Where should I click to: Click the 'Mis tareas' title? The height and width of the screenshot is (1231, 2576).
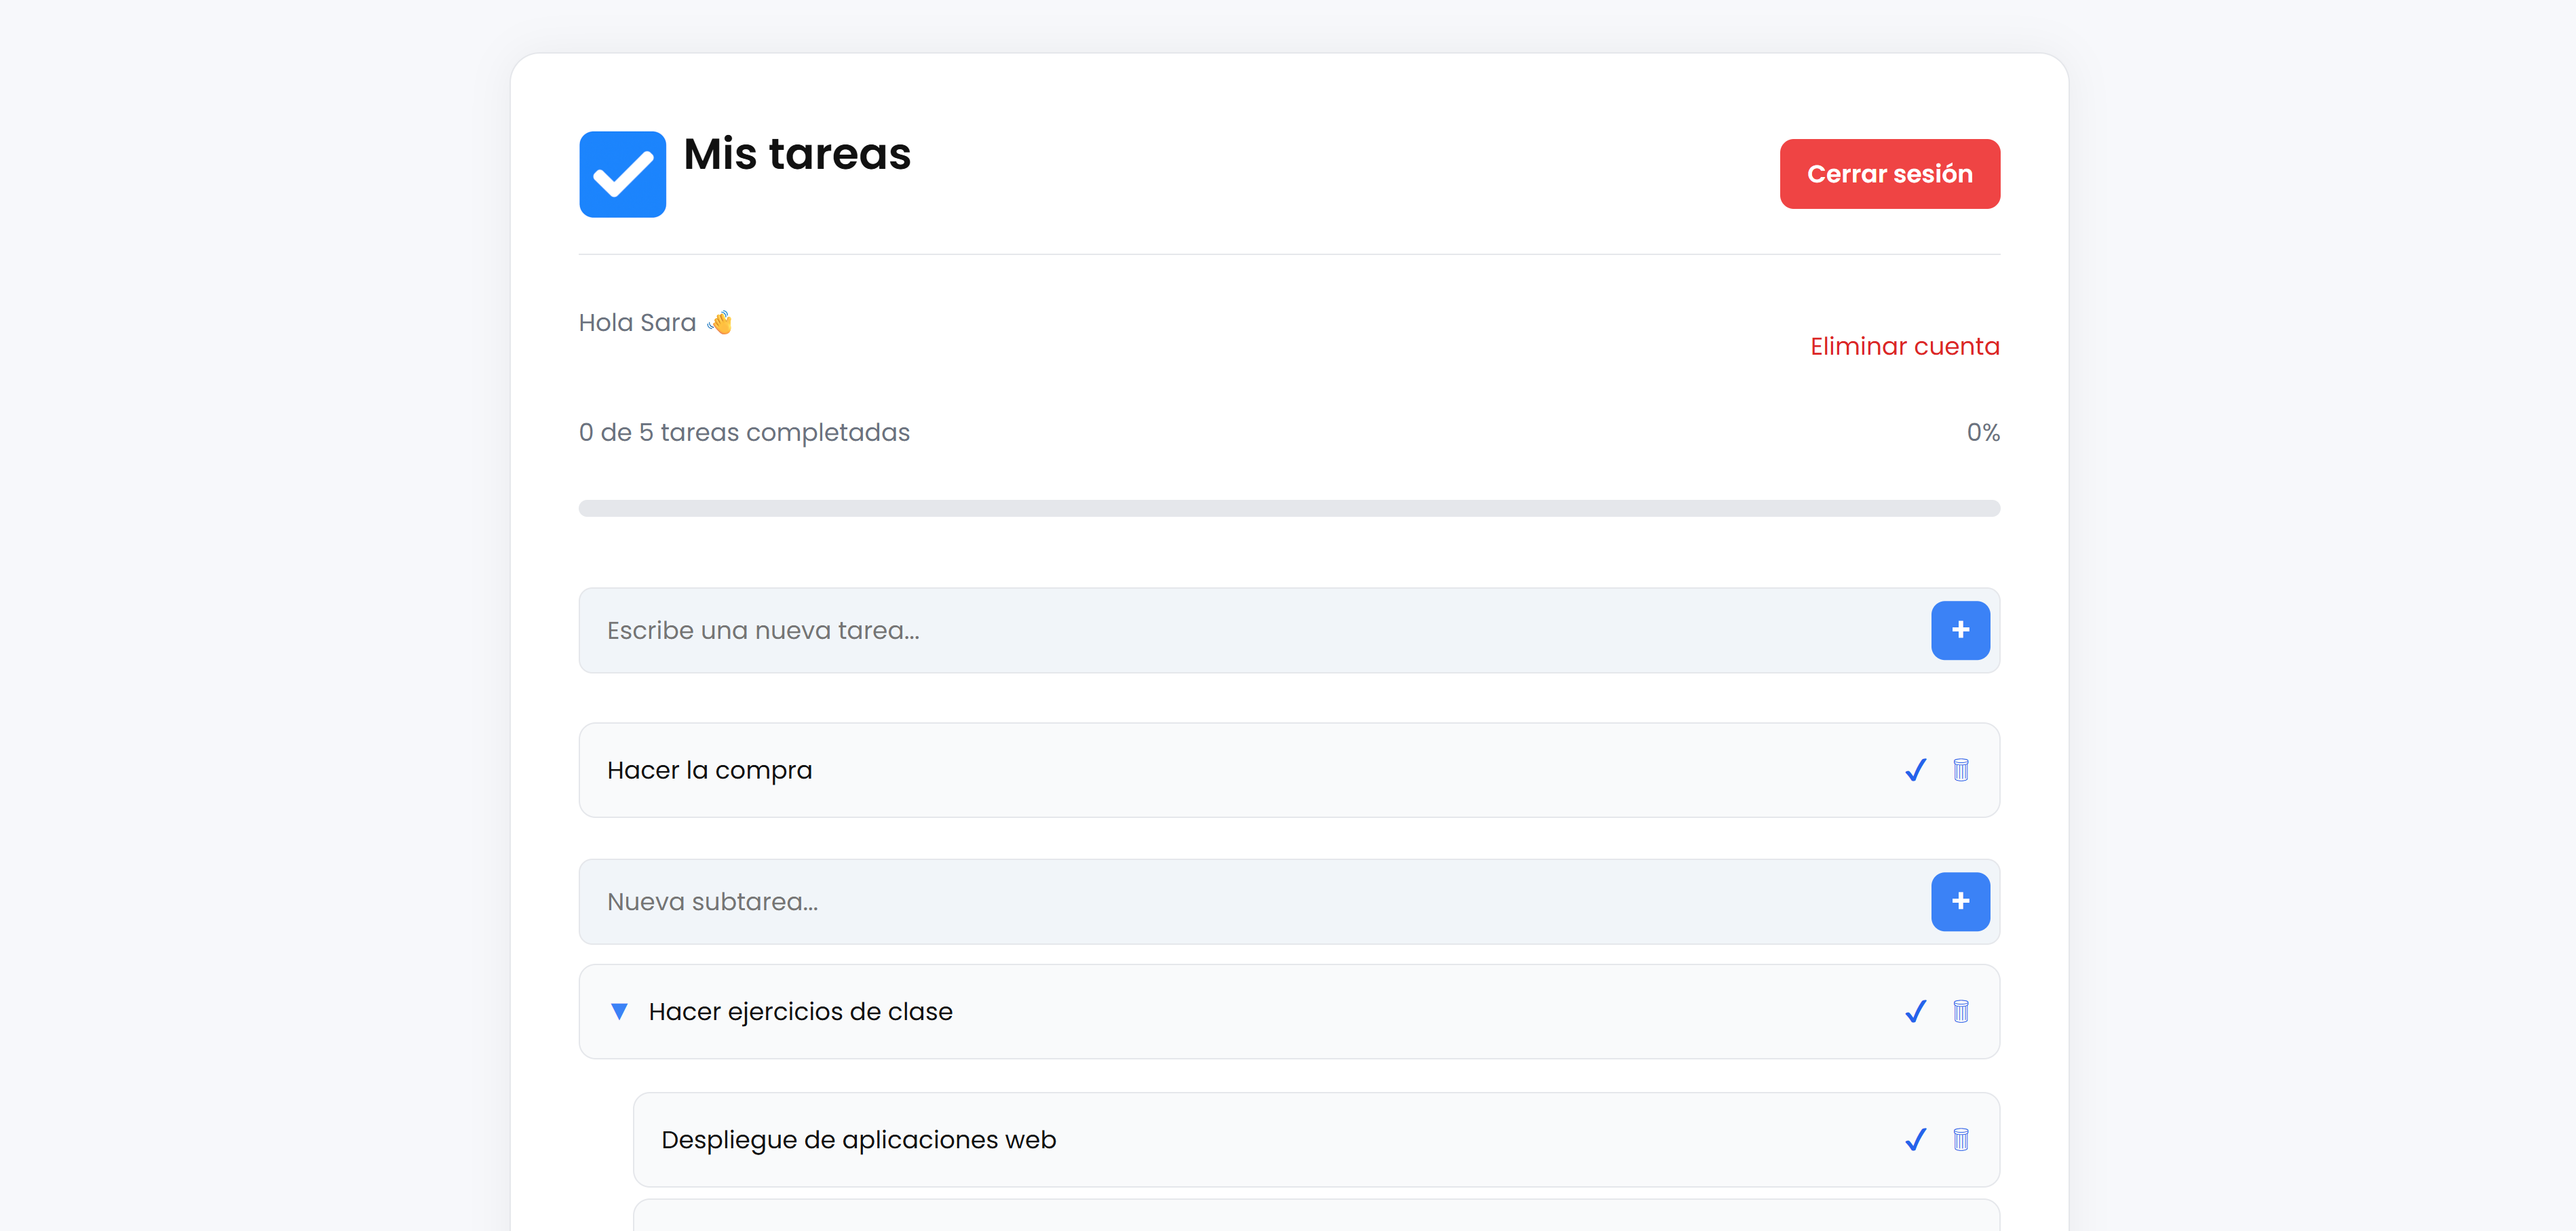tap(796, 154)
